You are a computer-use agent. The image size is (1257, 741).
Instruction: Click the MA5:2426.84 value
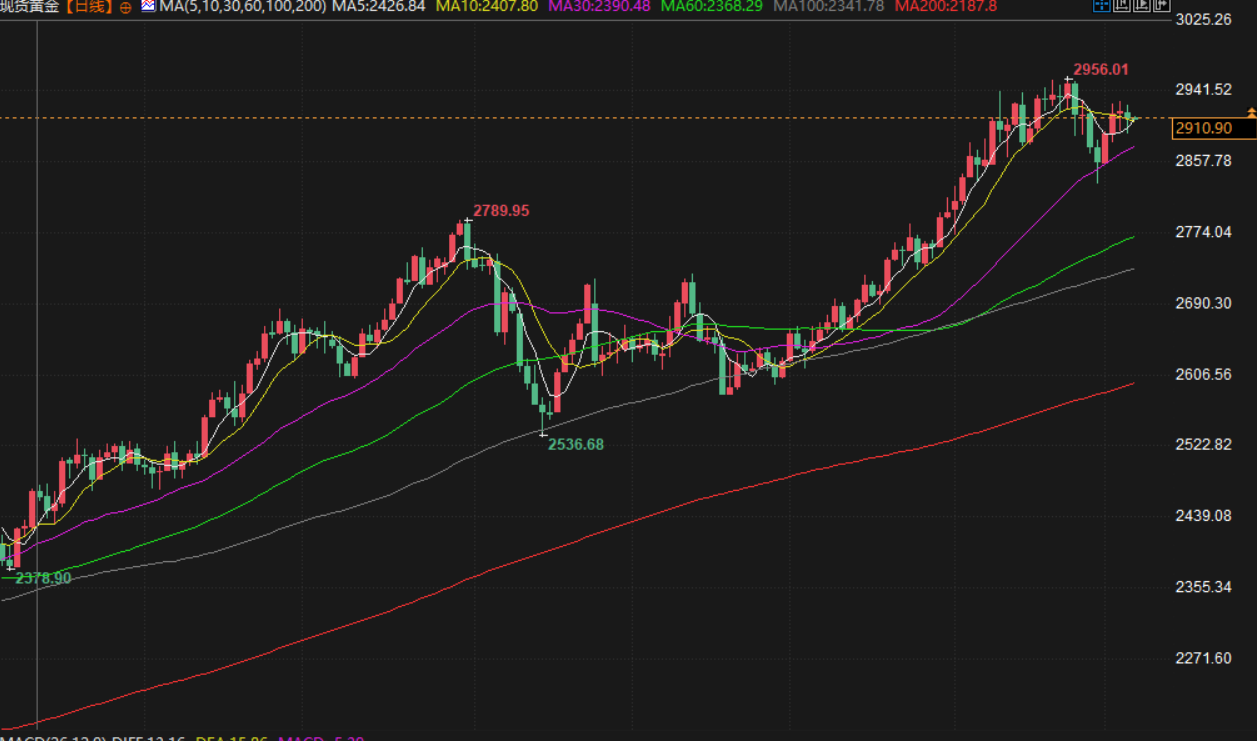[379, 6]
